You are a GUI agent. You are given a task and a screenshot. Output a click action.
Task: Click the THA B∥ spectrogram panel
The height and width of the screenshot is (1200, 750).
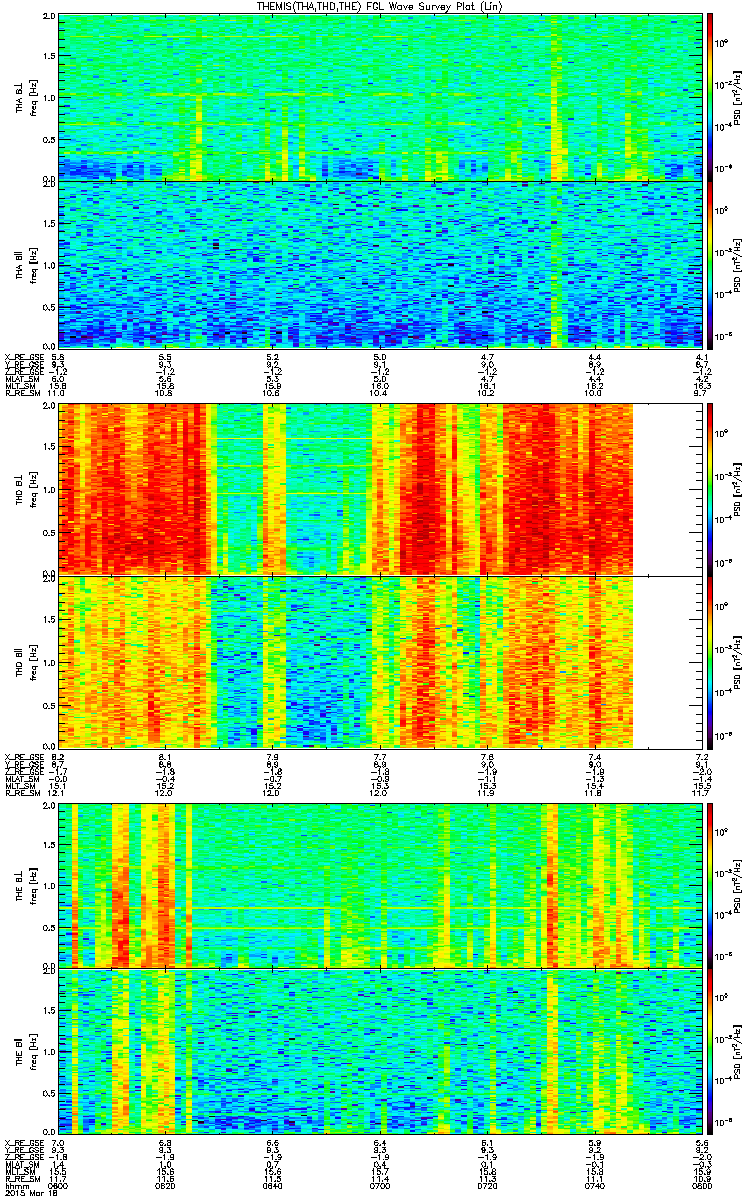[379, 264]
